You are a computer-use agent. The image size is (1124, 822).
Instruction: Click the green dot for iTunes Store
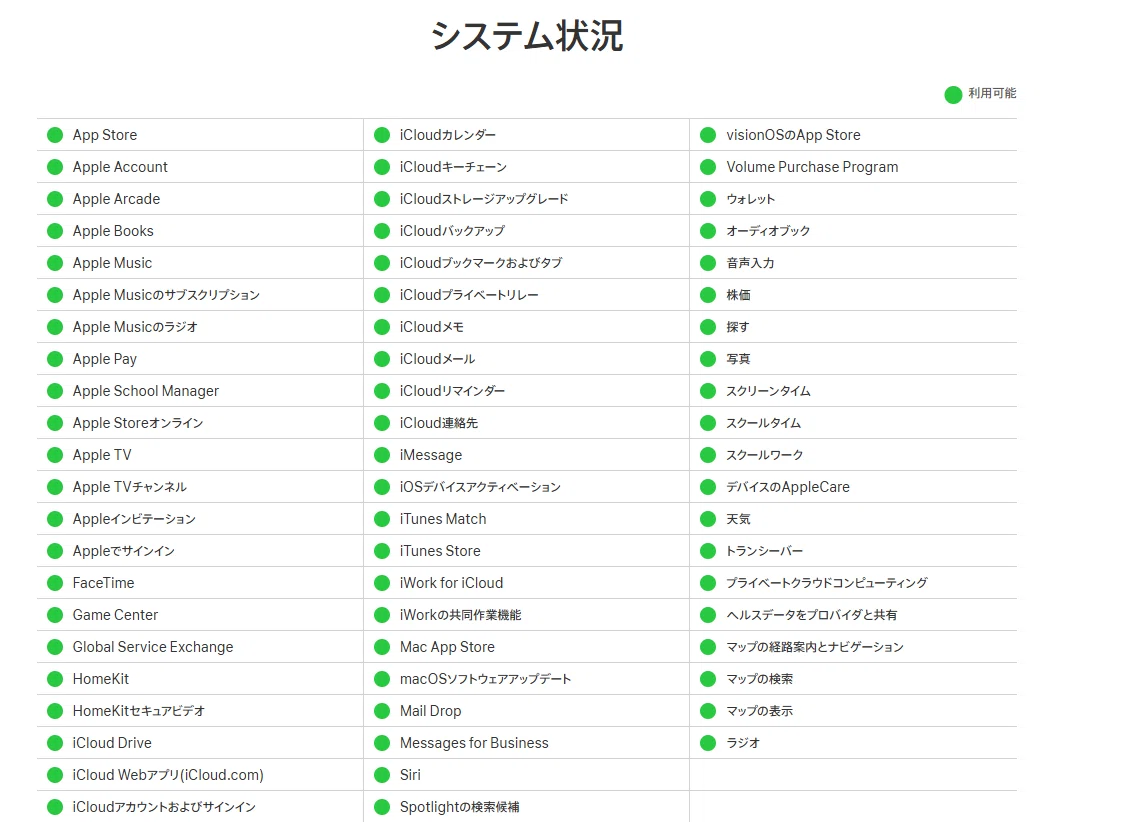382,551
